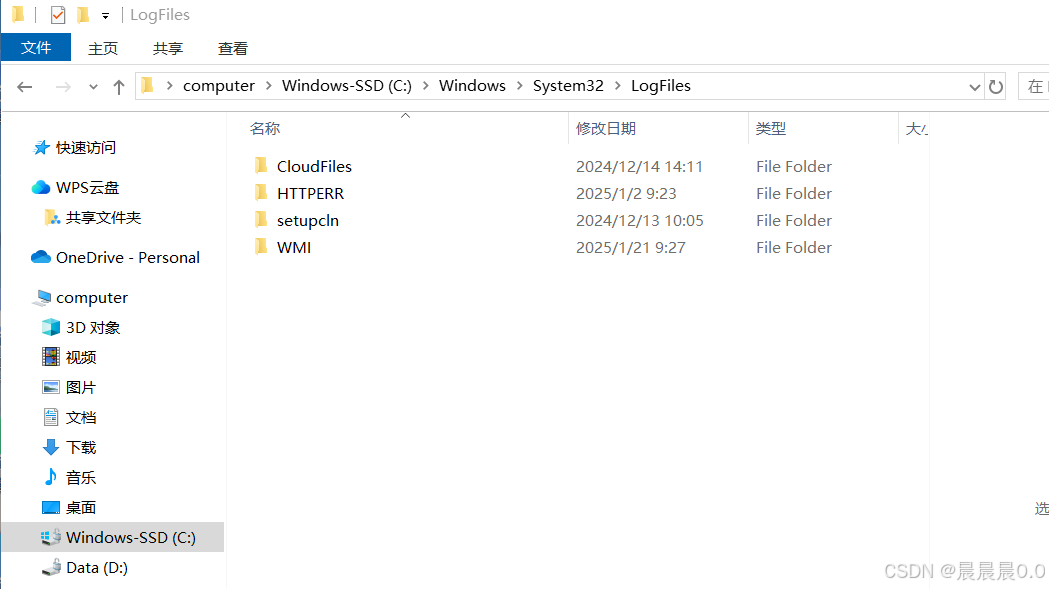Switch to the 查看 ribbon tab
Viewport: 1049px width, 589px height.
point(233,48)
